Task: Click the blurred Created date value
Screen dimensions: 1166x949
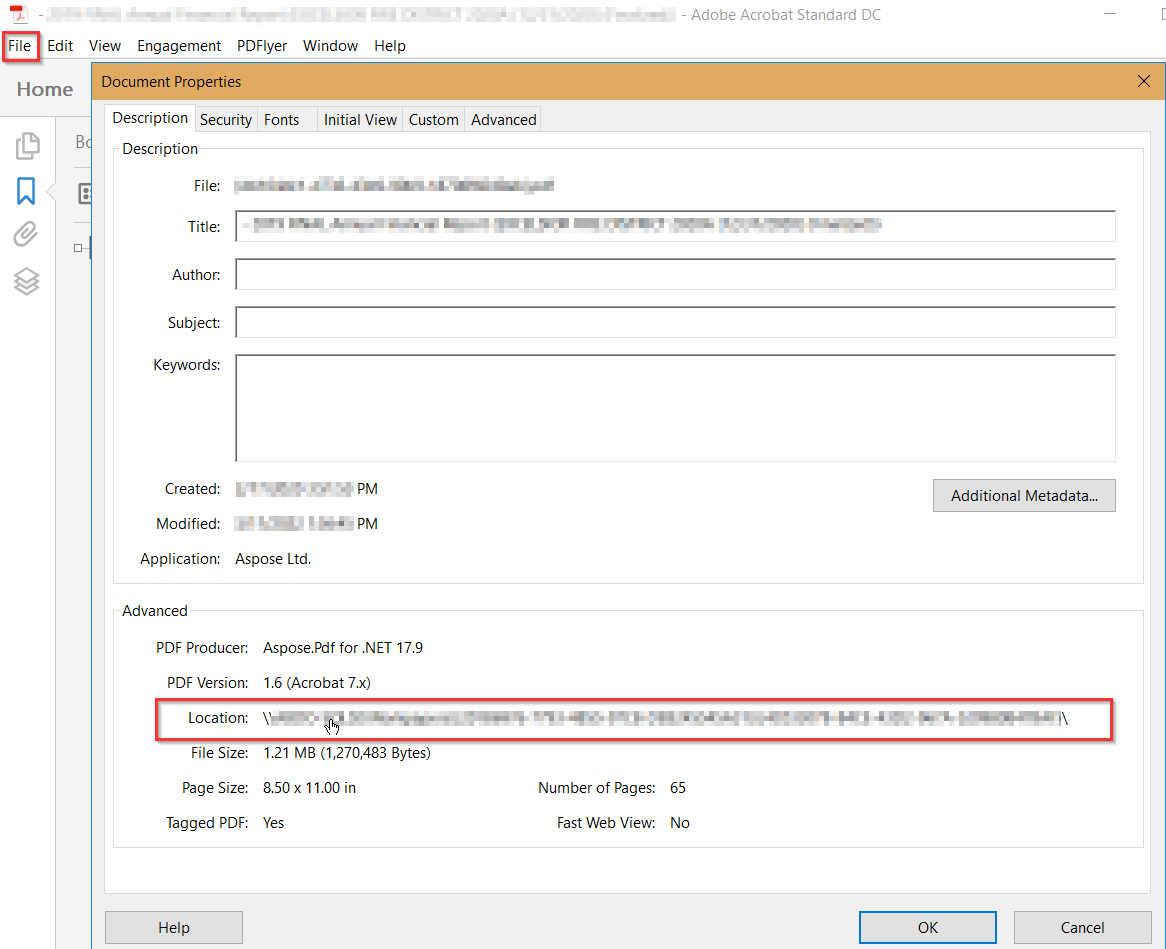Action: tap(306, 489)
